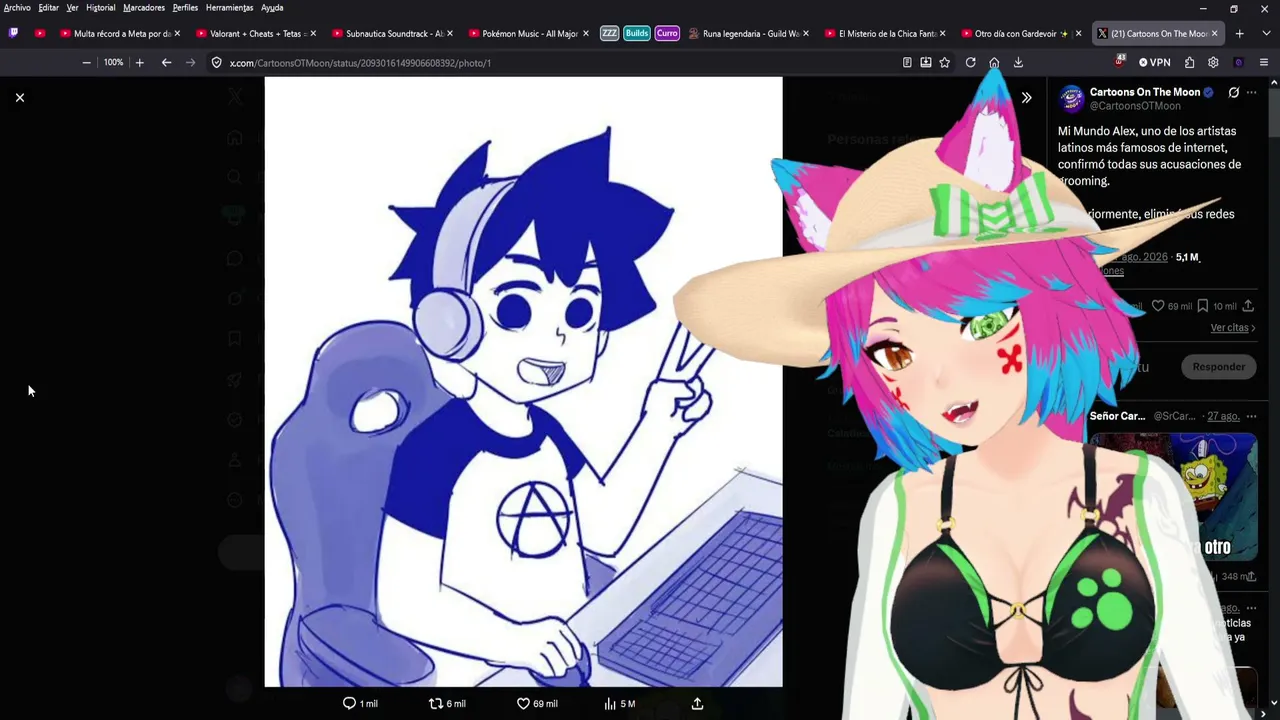This screenshot has width=1280, height=720.
Task: Click the x.com address bar URL
Action: tap(360, 63)
